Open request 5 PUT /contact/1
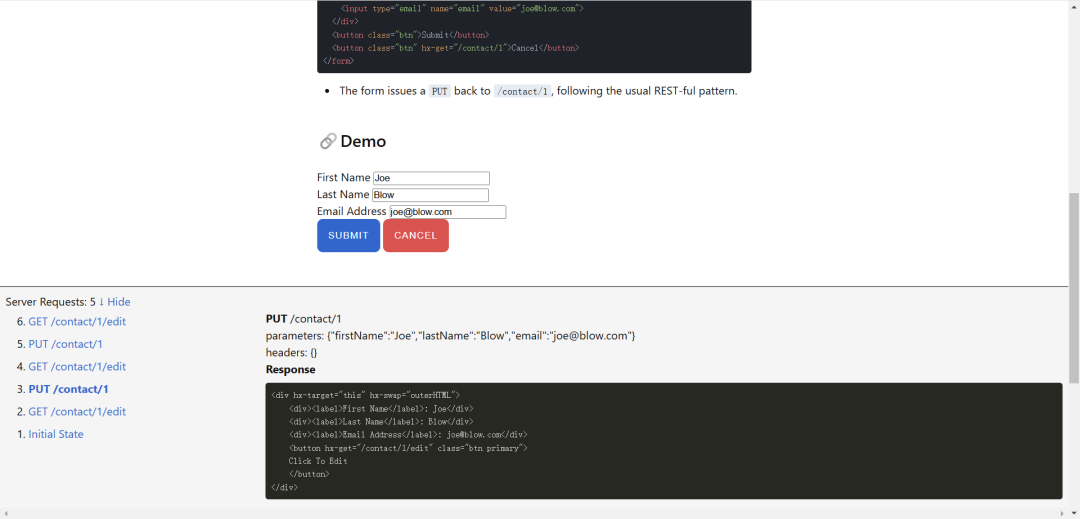 [65, 344]
